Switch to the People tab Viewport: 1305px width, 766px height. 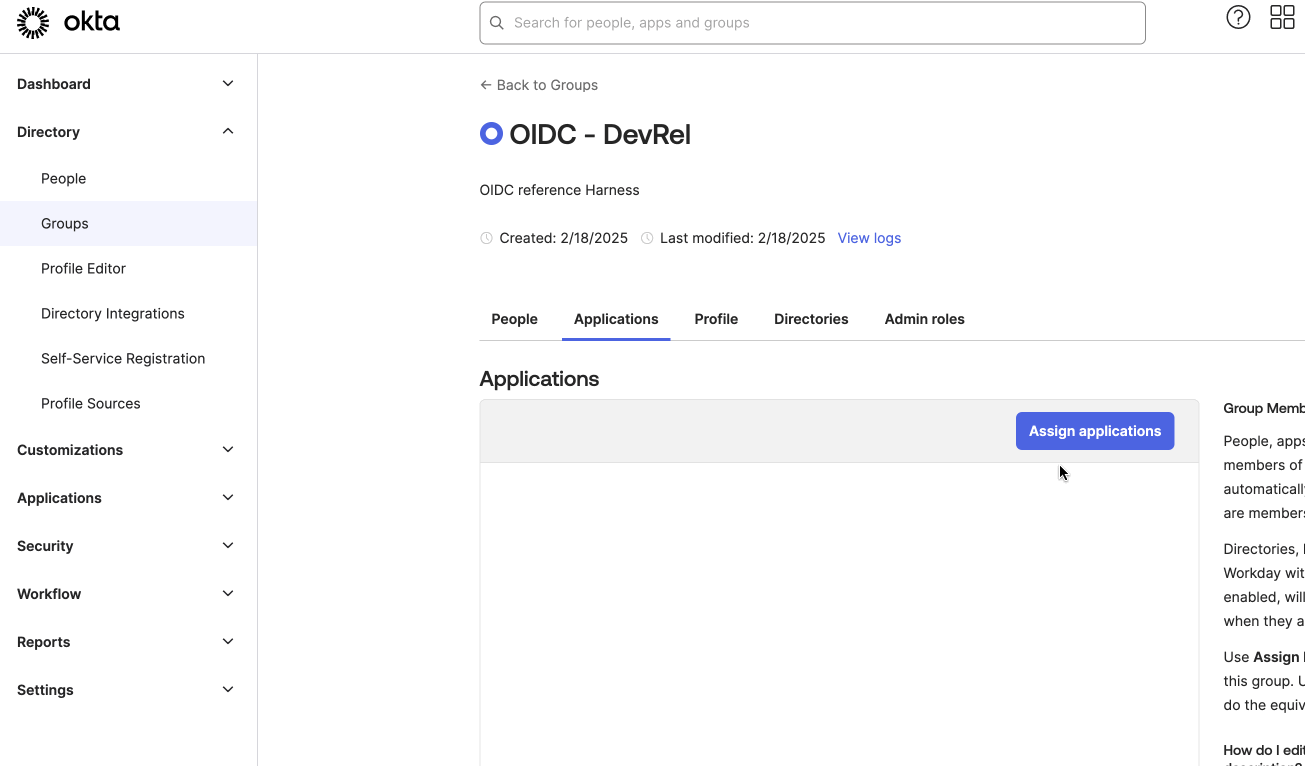[x=514, y=319]
